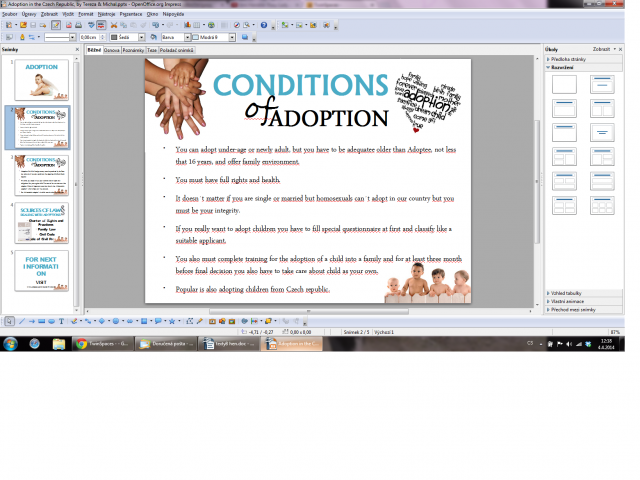
Task: Open the Šedá line color dropdown
Action: 142,38
